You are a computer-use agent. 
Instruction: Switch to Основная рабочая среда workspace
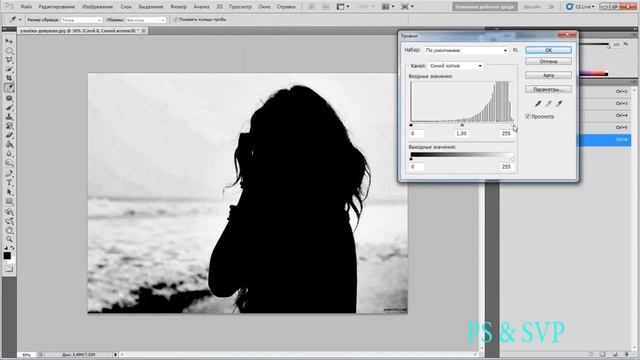click(484, 7)
